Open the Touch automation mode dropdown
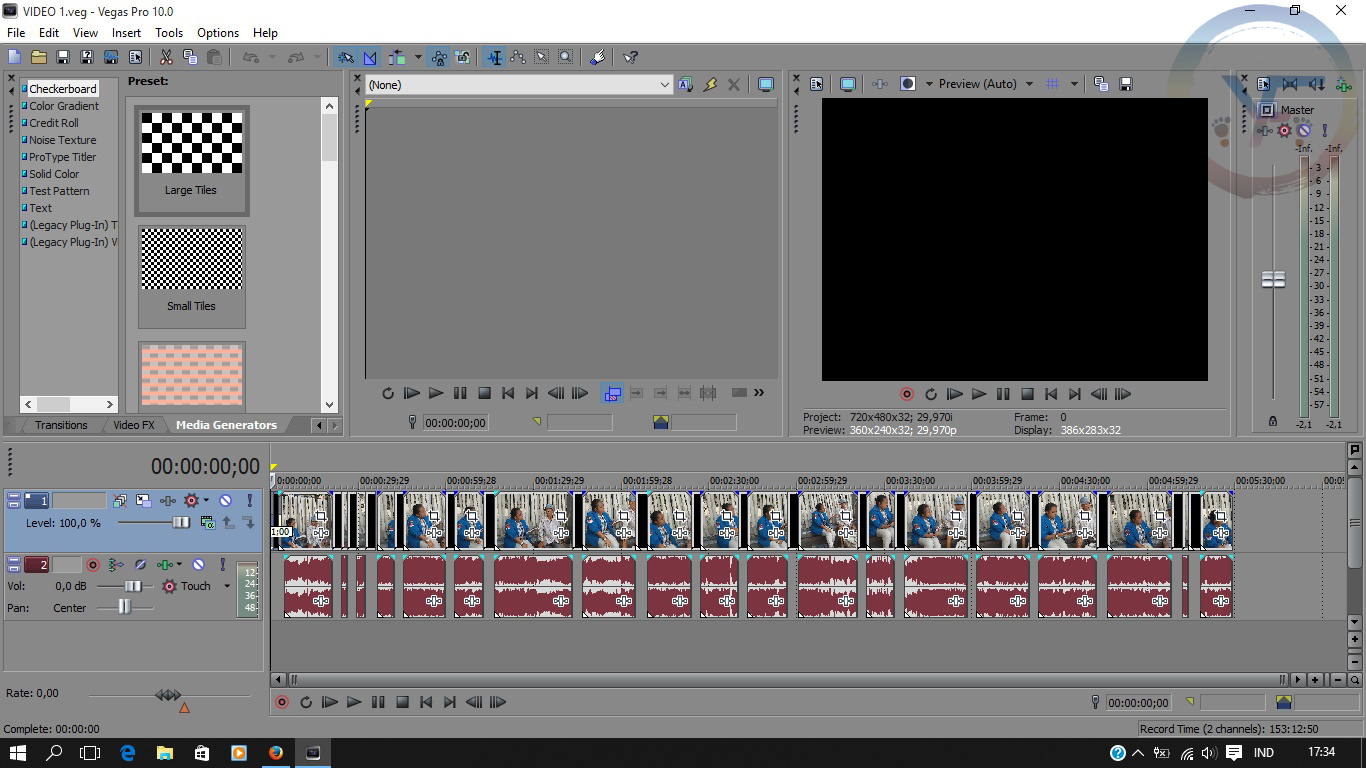1366x769 pixels. [x=227, y=586]
